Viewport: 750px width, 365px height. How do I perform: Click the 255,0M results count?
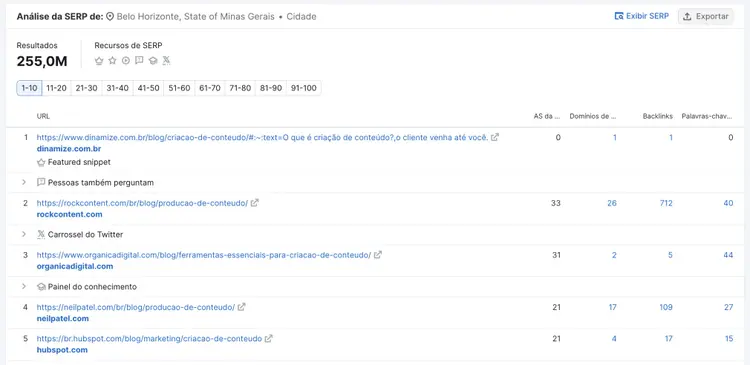[x=42, y=61]
